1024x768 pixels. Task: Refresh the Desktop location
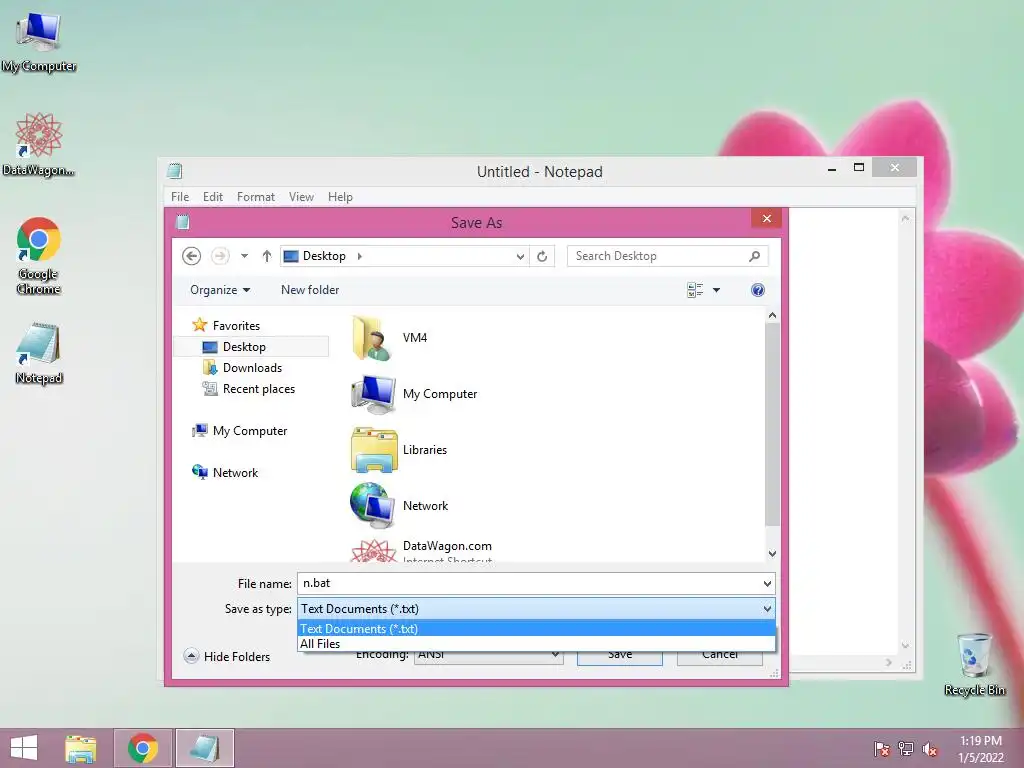pos(542,256)
